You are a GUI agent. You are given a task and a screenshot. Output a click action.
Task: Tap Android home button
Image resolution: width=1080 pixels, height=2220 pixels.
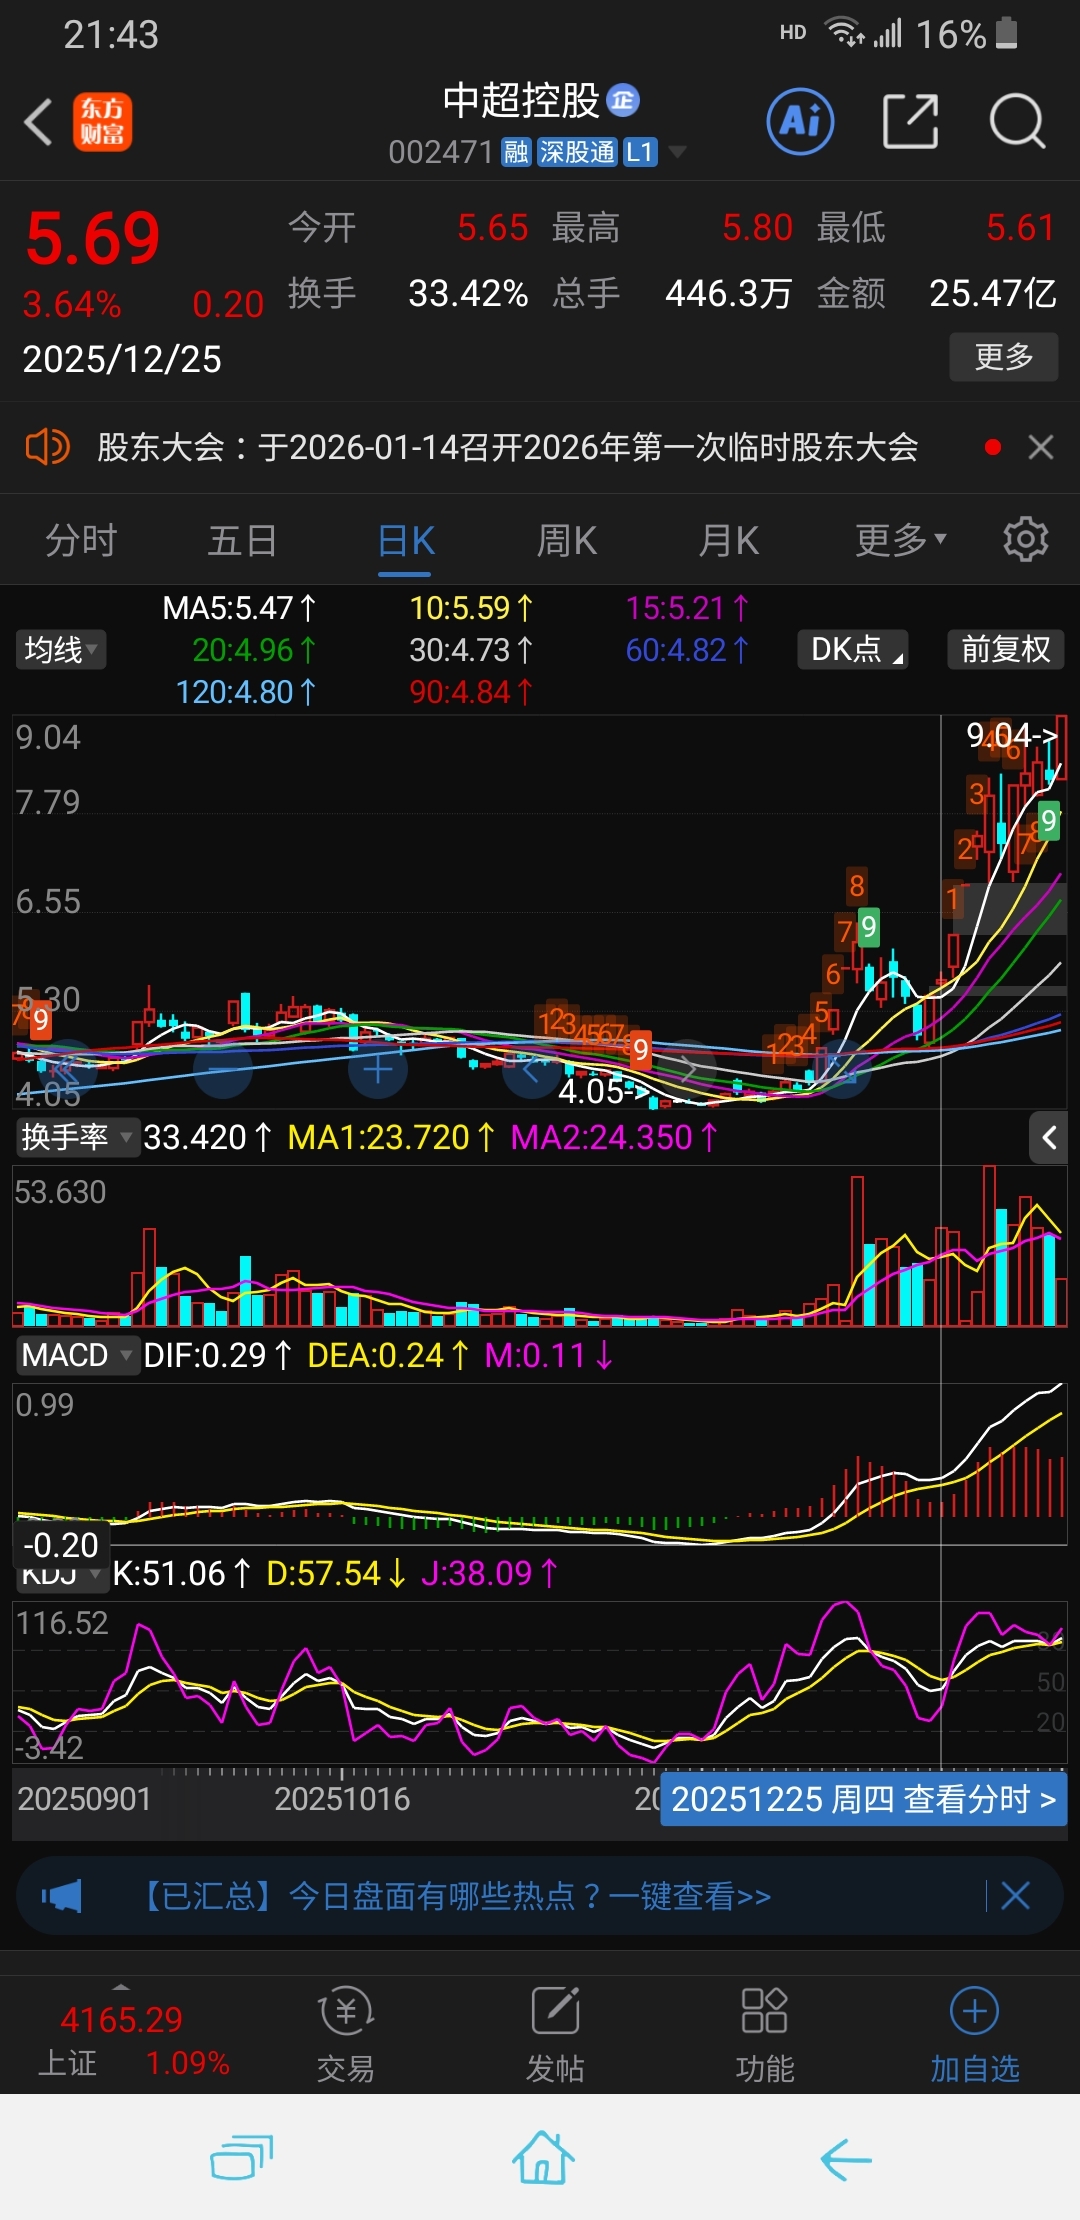pos(543,2157)
